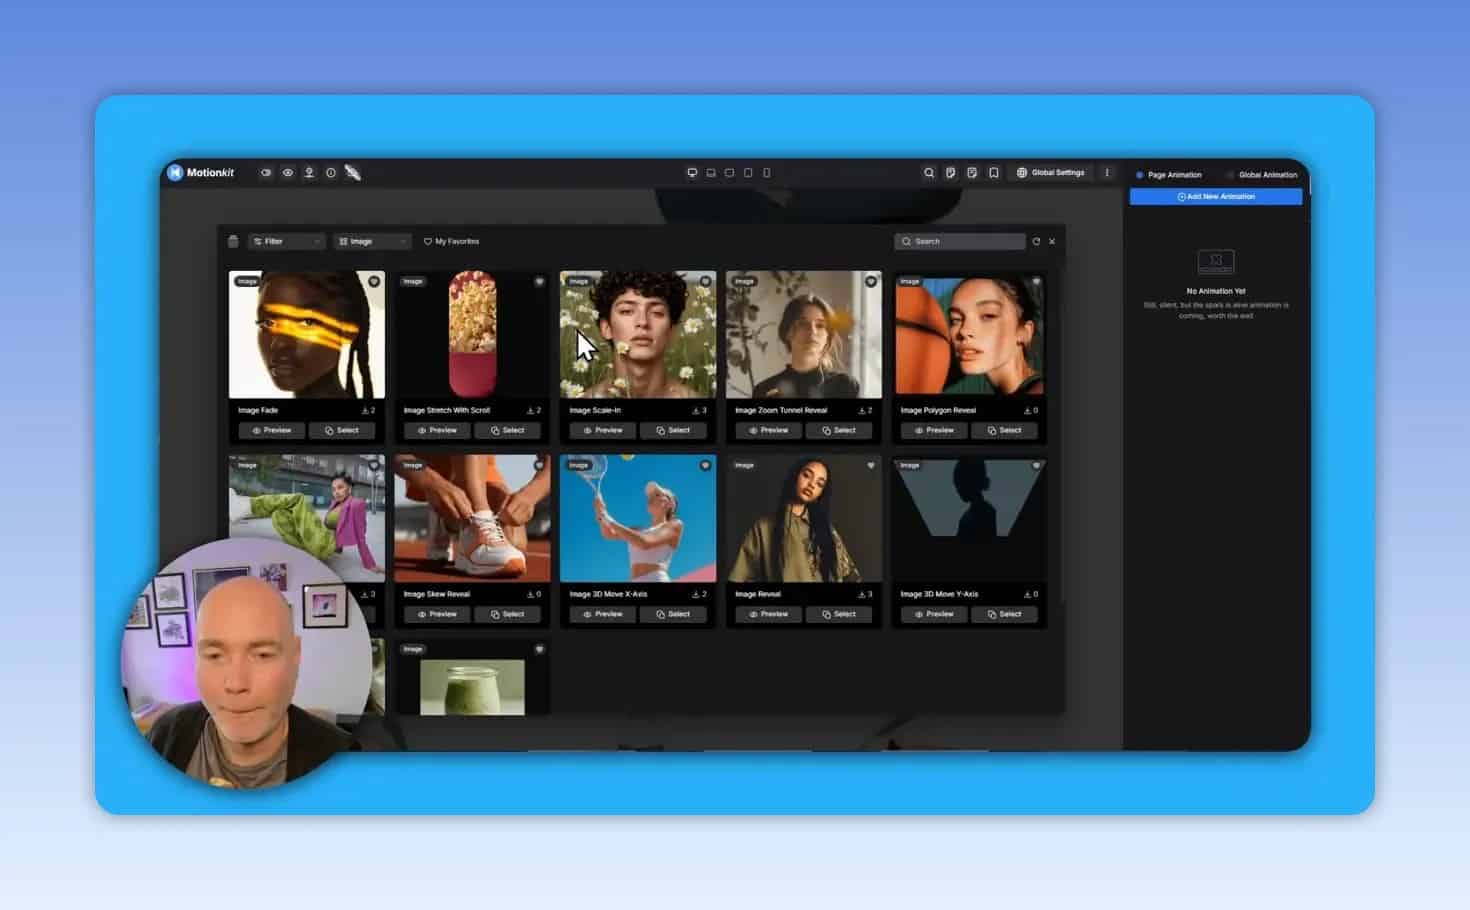Select the Image Polygon Reveal animation
This screenshot has width=1470, height=910.
pyautogui.click(x=1005, y=431)
